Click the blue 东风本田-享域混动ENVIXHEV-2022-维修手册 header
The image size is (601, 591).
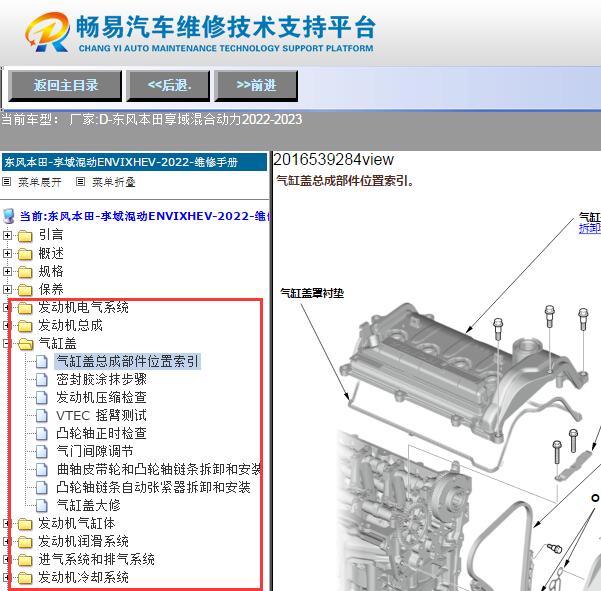(x=134, y=162)
